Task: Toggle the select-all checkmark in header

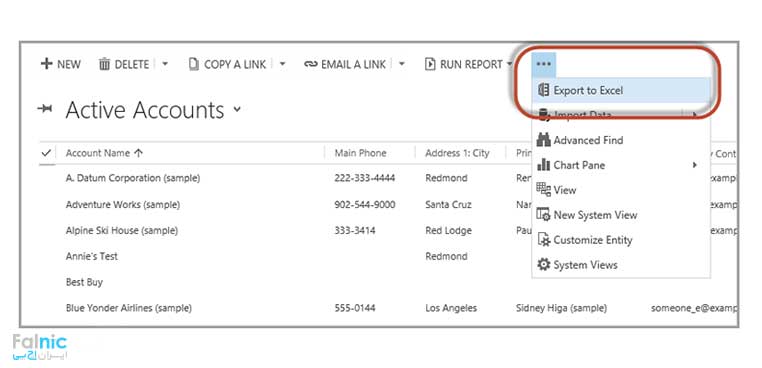Action: pyautogui.click(x=47, y=153)
